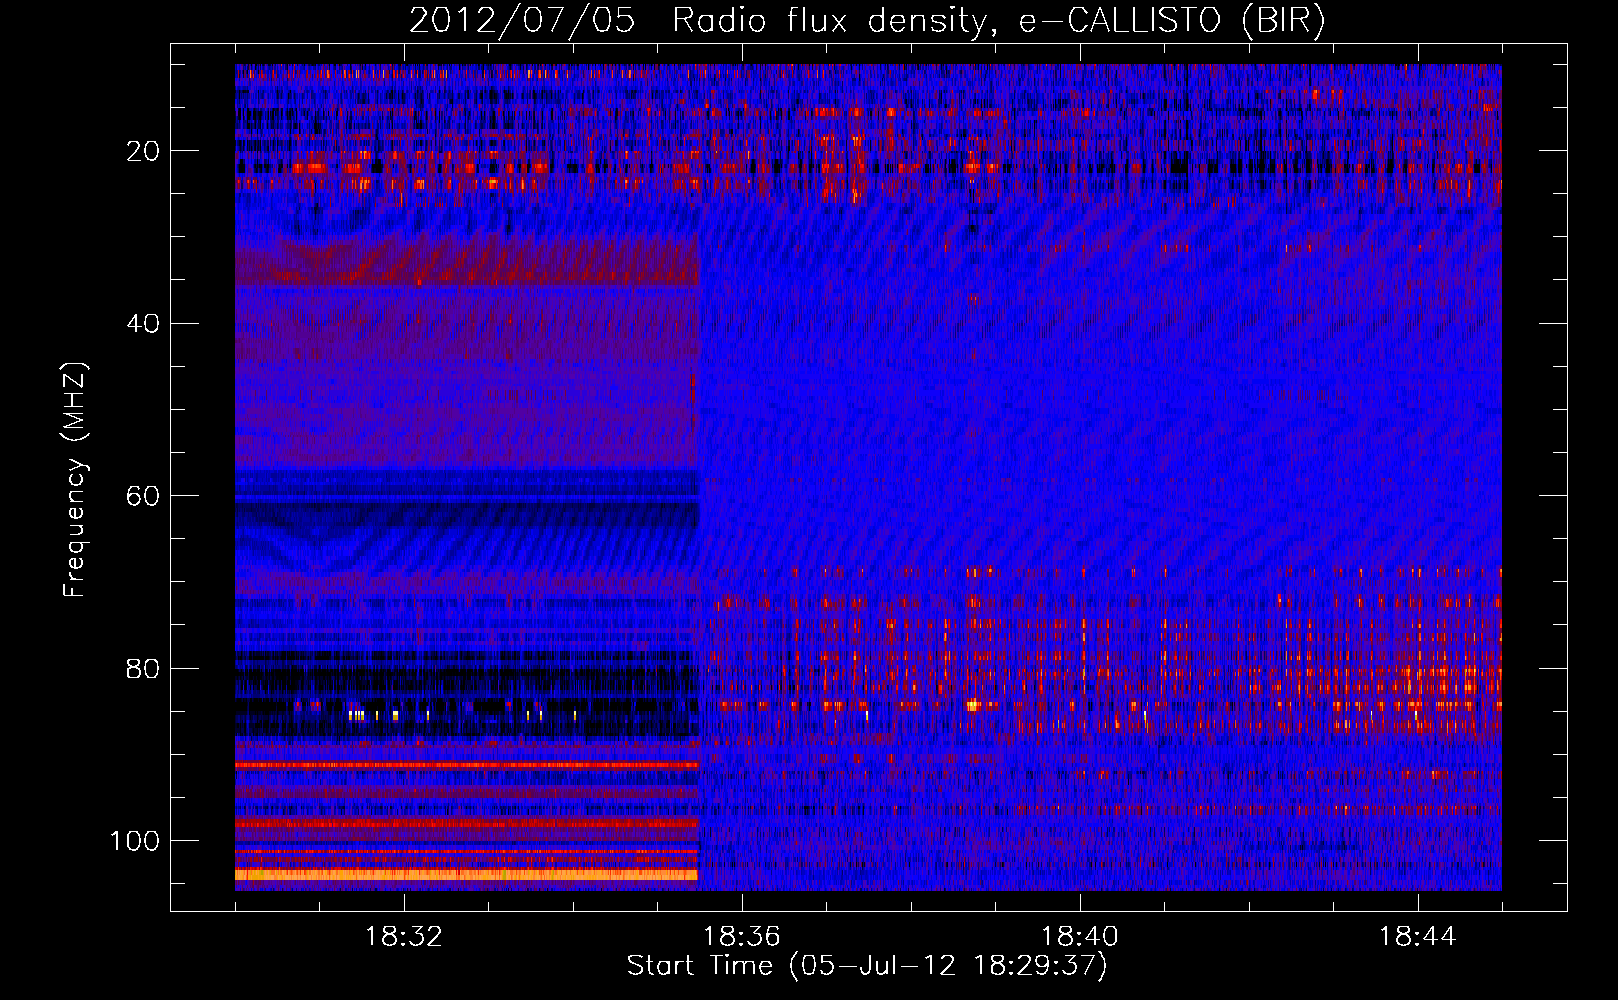Click the 18:36 time tick label
Viewport: 1618px width, 1000px height.
741,937
